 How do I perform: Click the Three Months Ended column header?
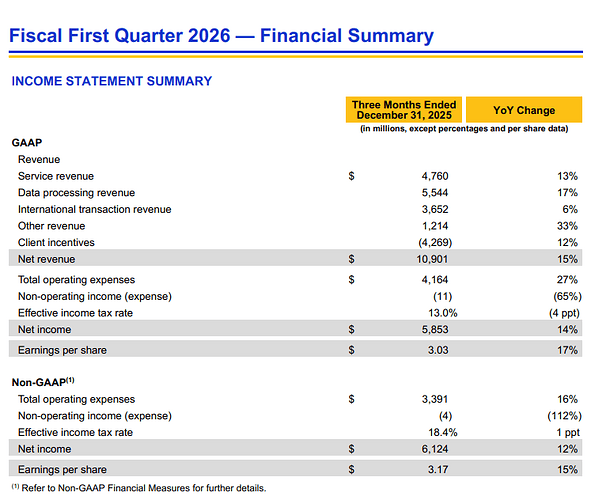click(404, 110)
